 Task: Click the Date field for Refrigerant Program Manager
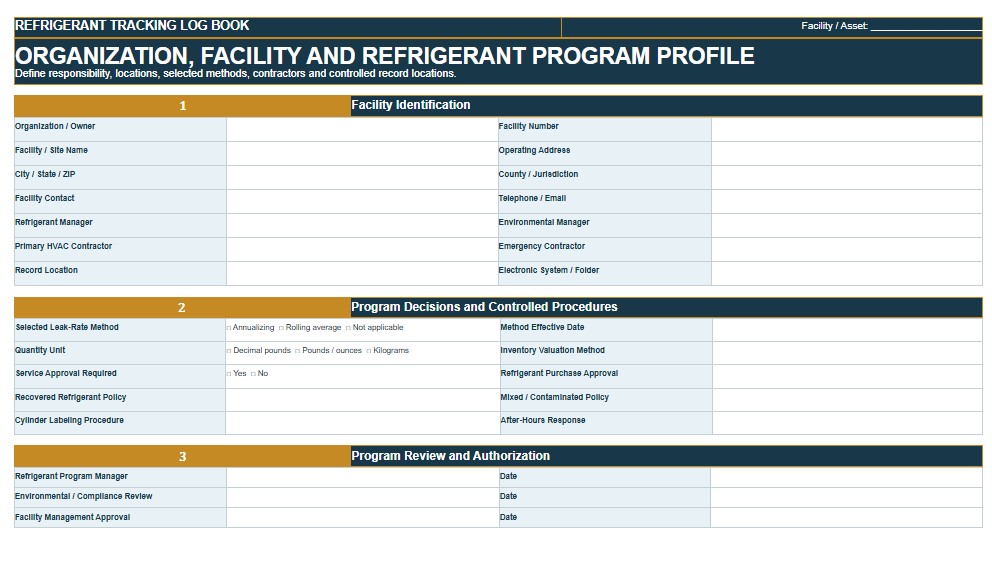(846, 477)
